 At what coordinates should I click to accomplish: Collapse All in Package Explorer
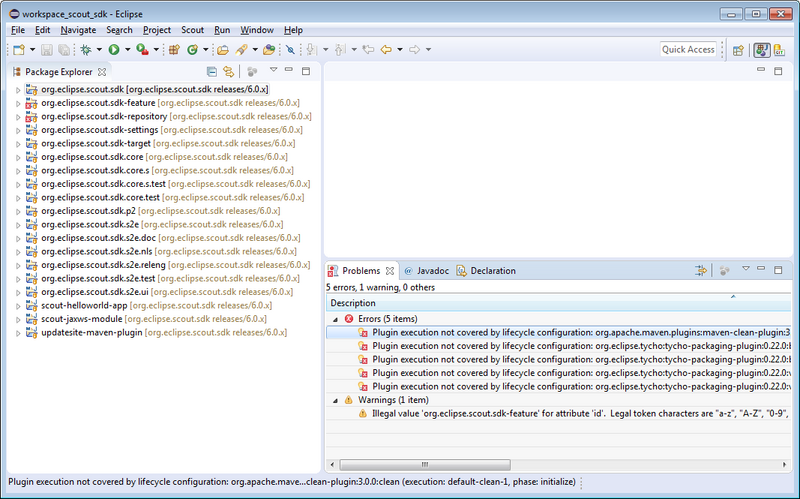pyautogui.click(x=212, y=71)
